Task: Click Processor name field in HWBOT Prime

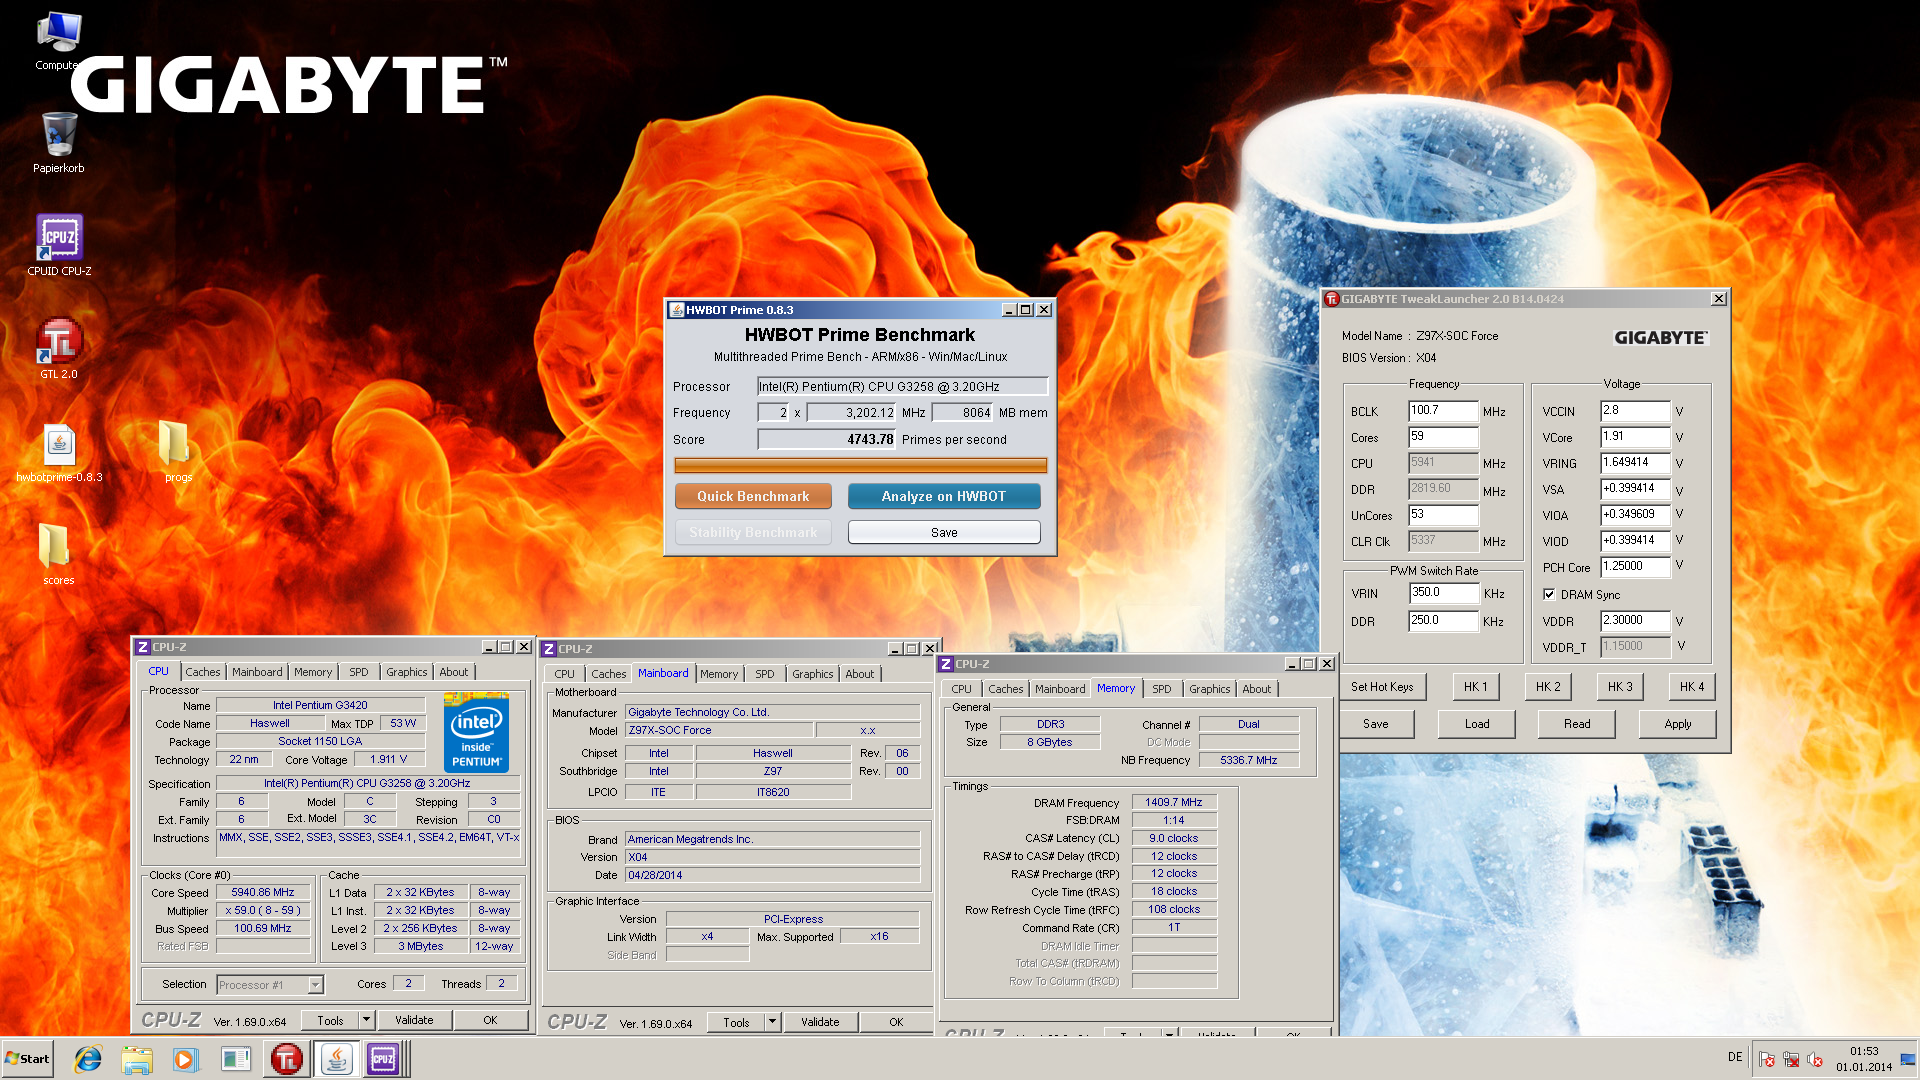Action: tap(902, 386)
